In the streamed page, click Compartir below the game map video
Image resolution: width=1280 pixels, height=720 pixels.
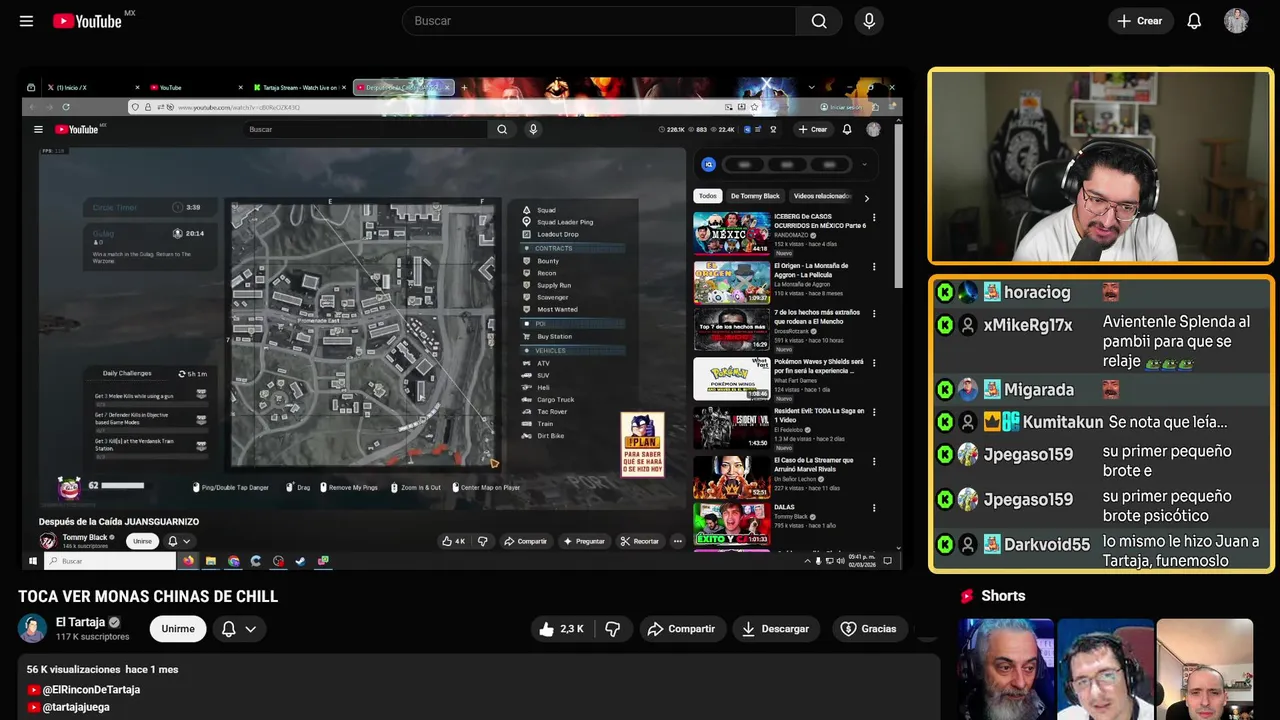click(526, 541)
